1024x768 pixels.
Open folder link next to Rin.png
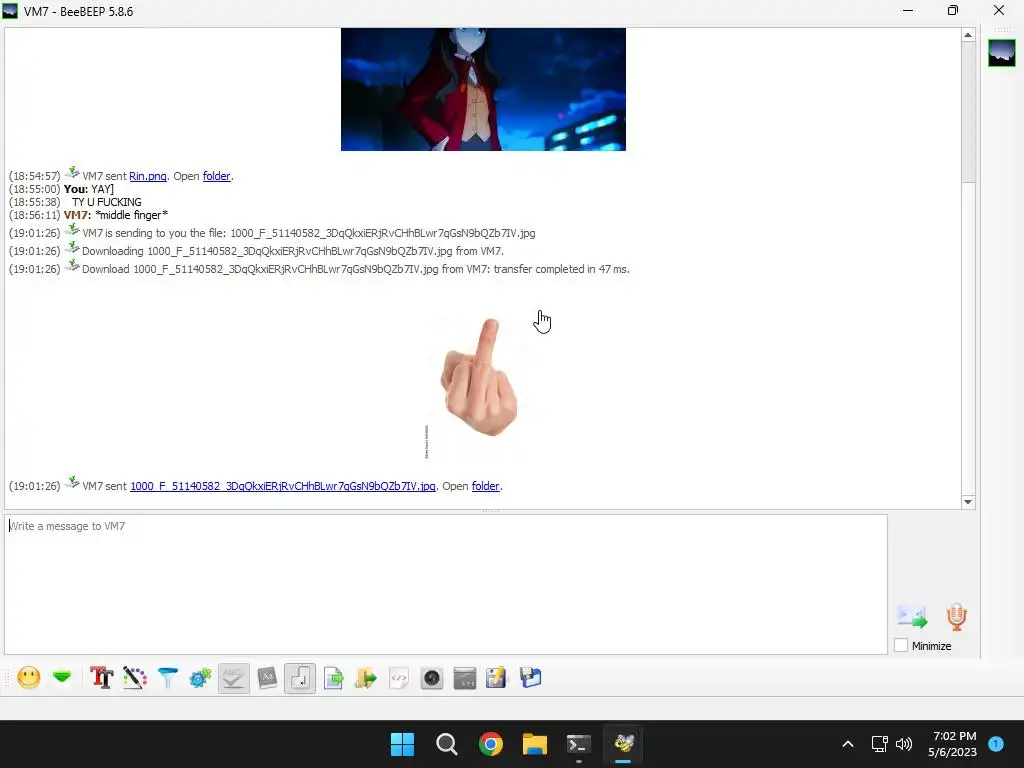pyautogui.click(x=216, y=176)
